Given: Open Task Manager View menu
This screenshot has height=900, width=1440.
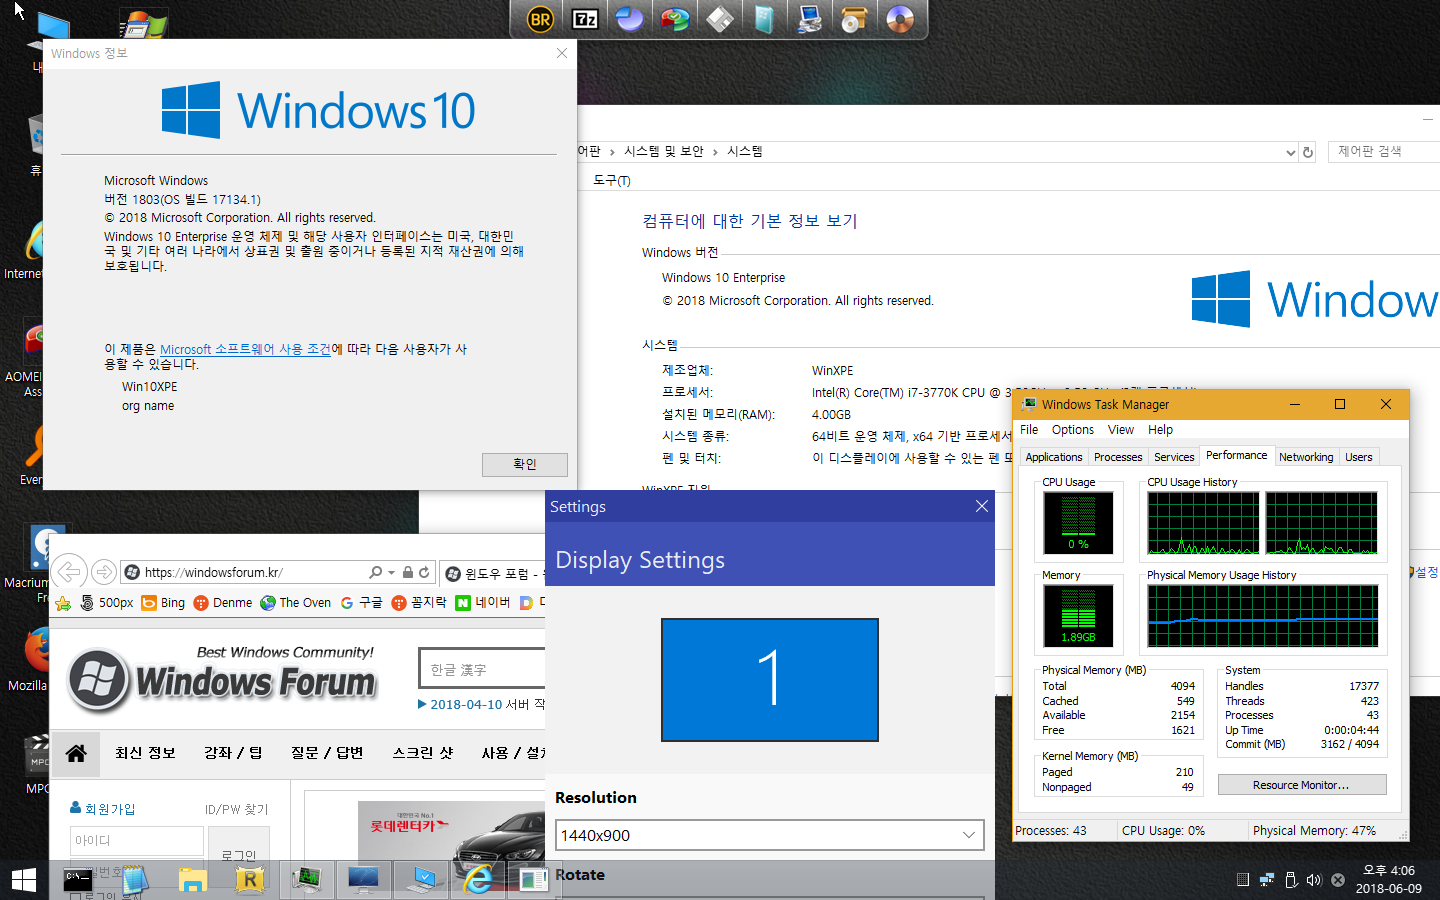Looking at the screenshot, I should (x=1121, y=430).
